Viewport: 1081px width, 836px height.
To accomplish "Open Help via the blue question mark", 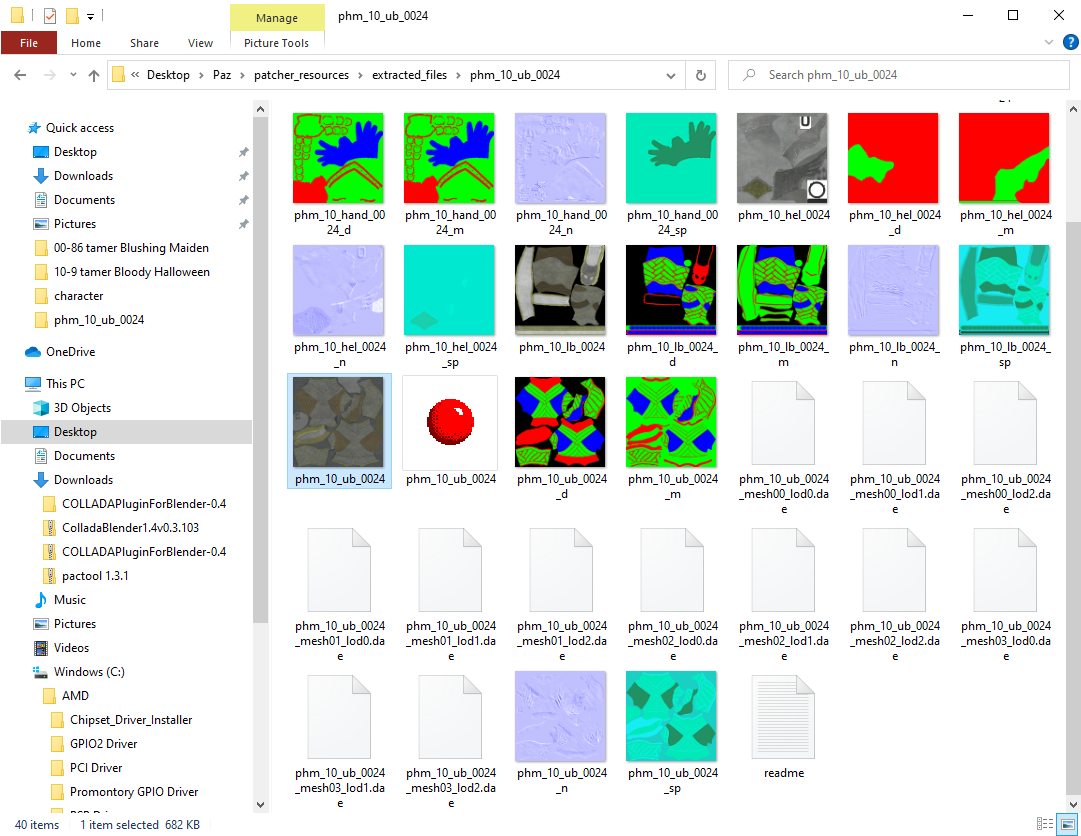I will pyautogui.click(x=1067, y=43).
